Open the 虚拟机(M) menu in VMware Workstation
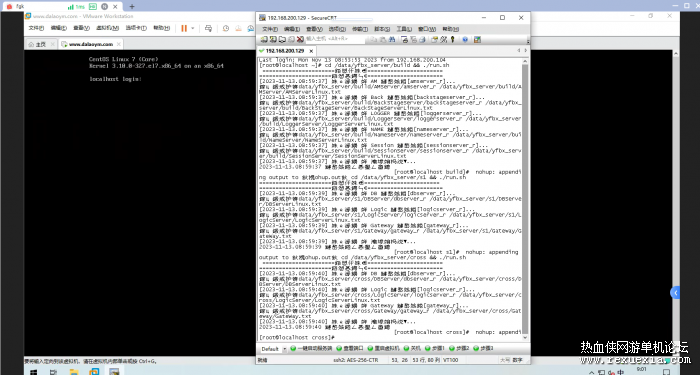This screenshot has height=375, width=700. pos(107,28)
